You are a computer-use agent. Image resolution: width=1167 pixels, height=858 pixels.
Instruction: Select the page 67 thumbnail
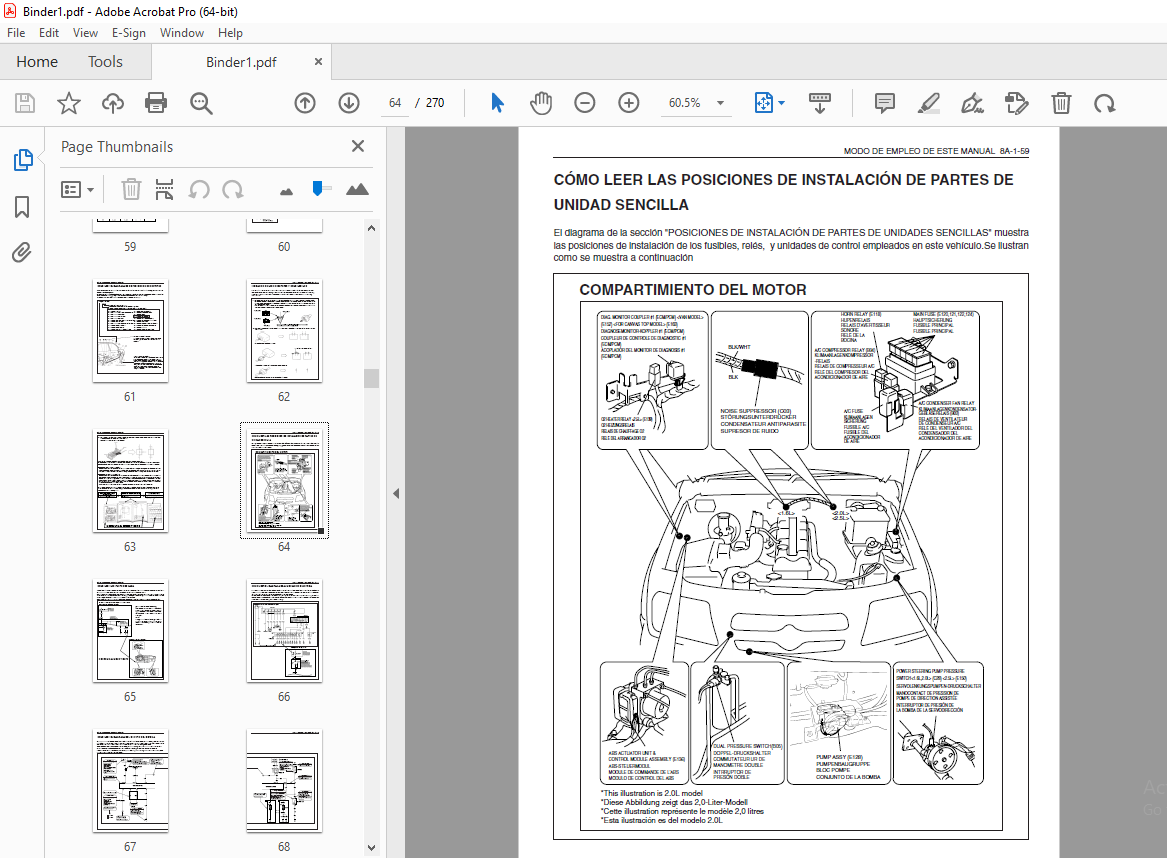tap(130, 781)
